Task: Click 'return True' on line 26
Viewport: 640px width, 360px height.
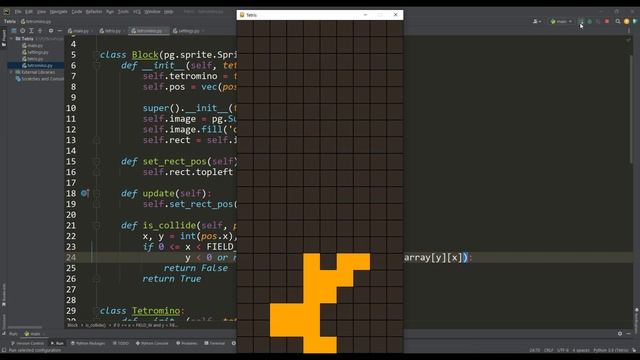Action: pos(172,279)
